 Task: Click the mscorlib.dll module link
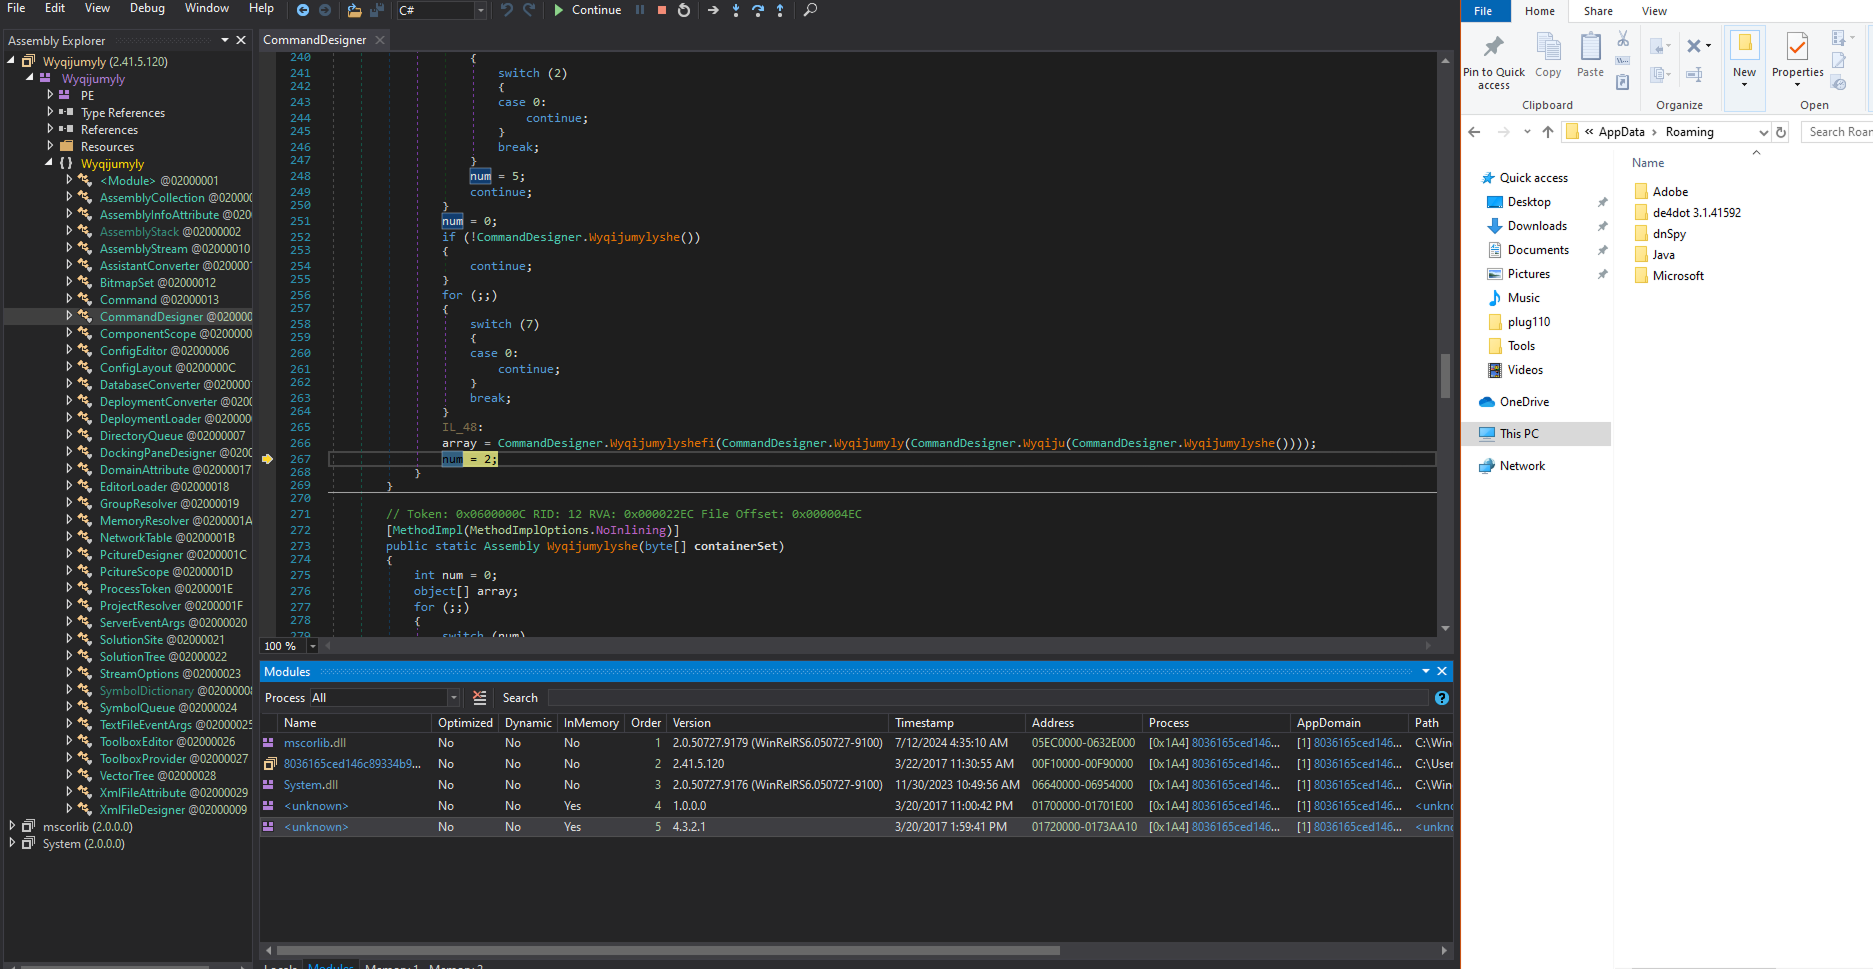coord(314,743)
